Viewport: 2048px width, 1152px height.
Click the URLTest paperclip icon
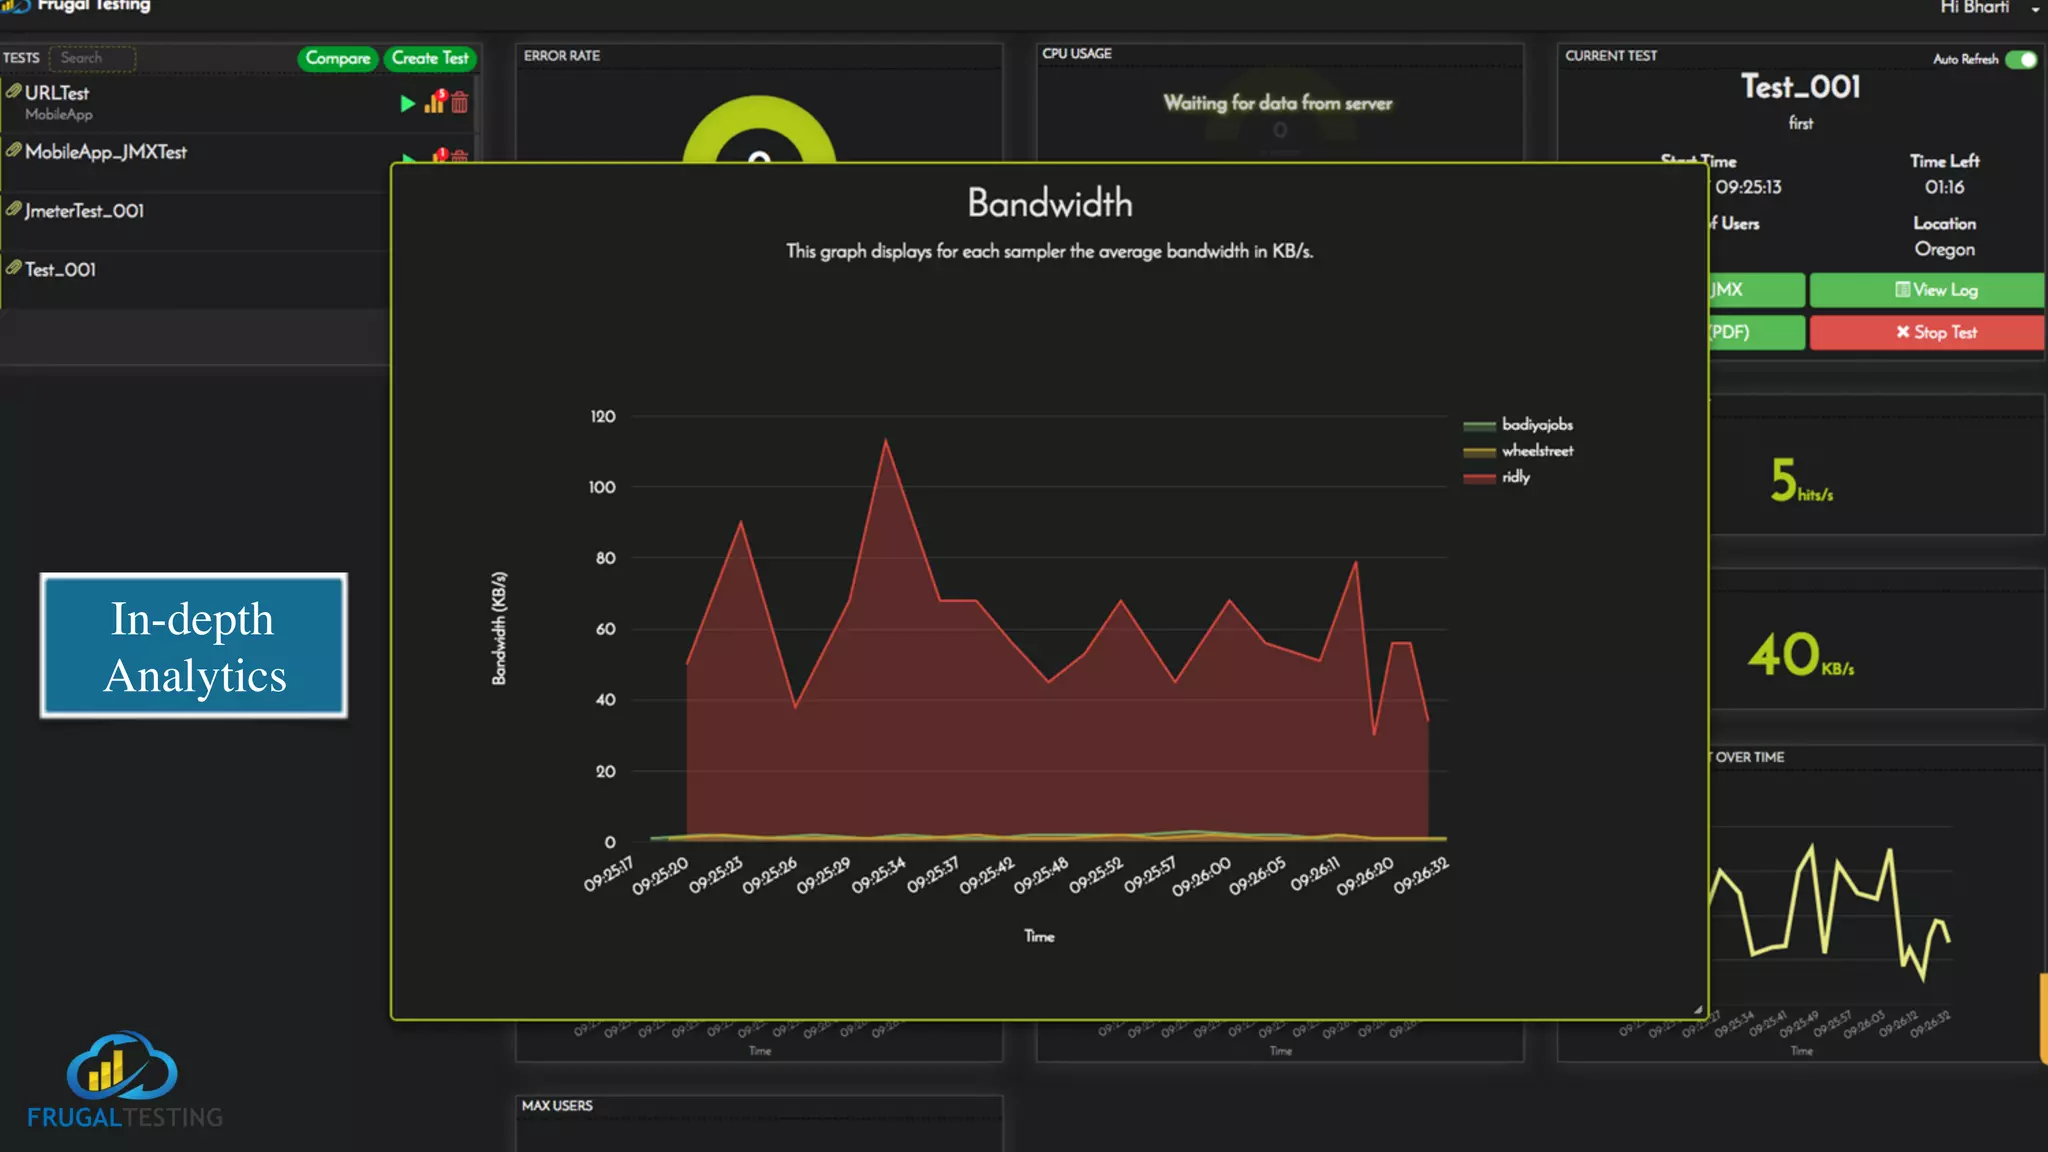coord(13,92)
